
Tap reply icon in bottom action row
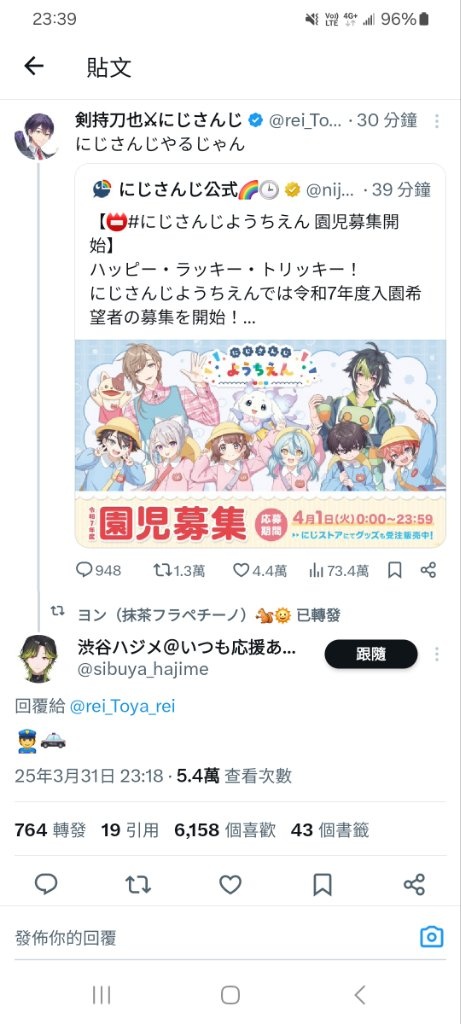pyautogui.click(x=46, y=884)
